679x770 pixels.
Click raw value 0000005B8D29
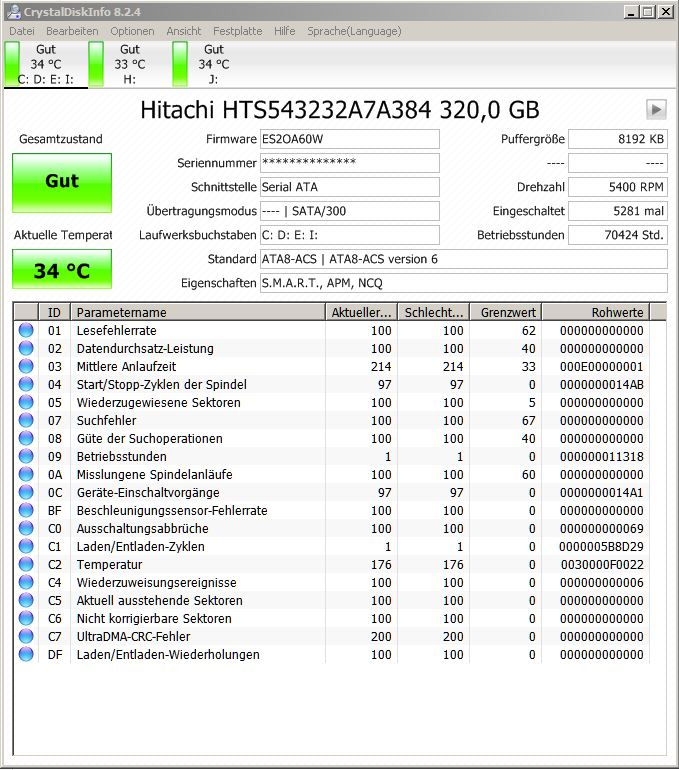(601, 547)
